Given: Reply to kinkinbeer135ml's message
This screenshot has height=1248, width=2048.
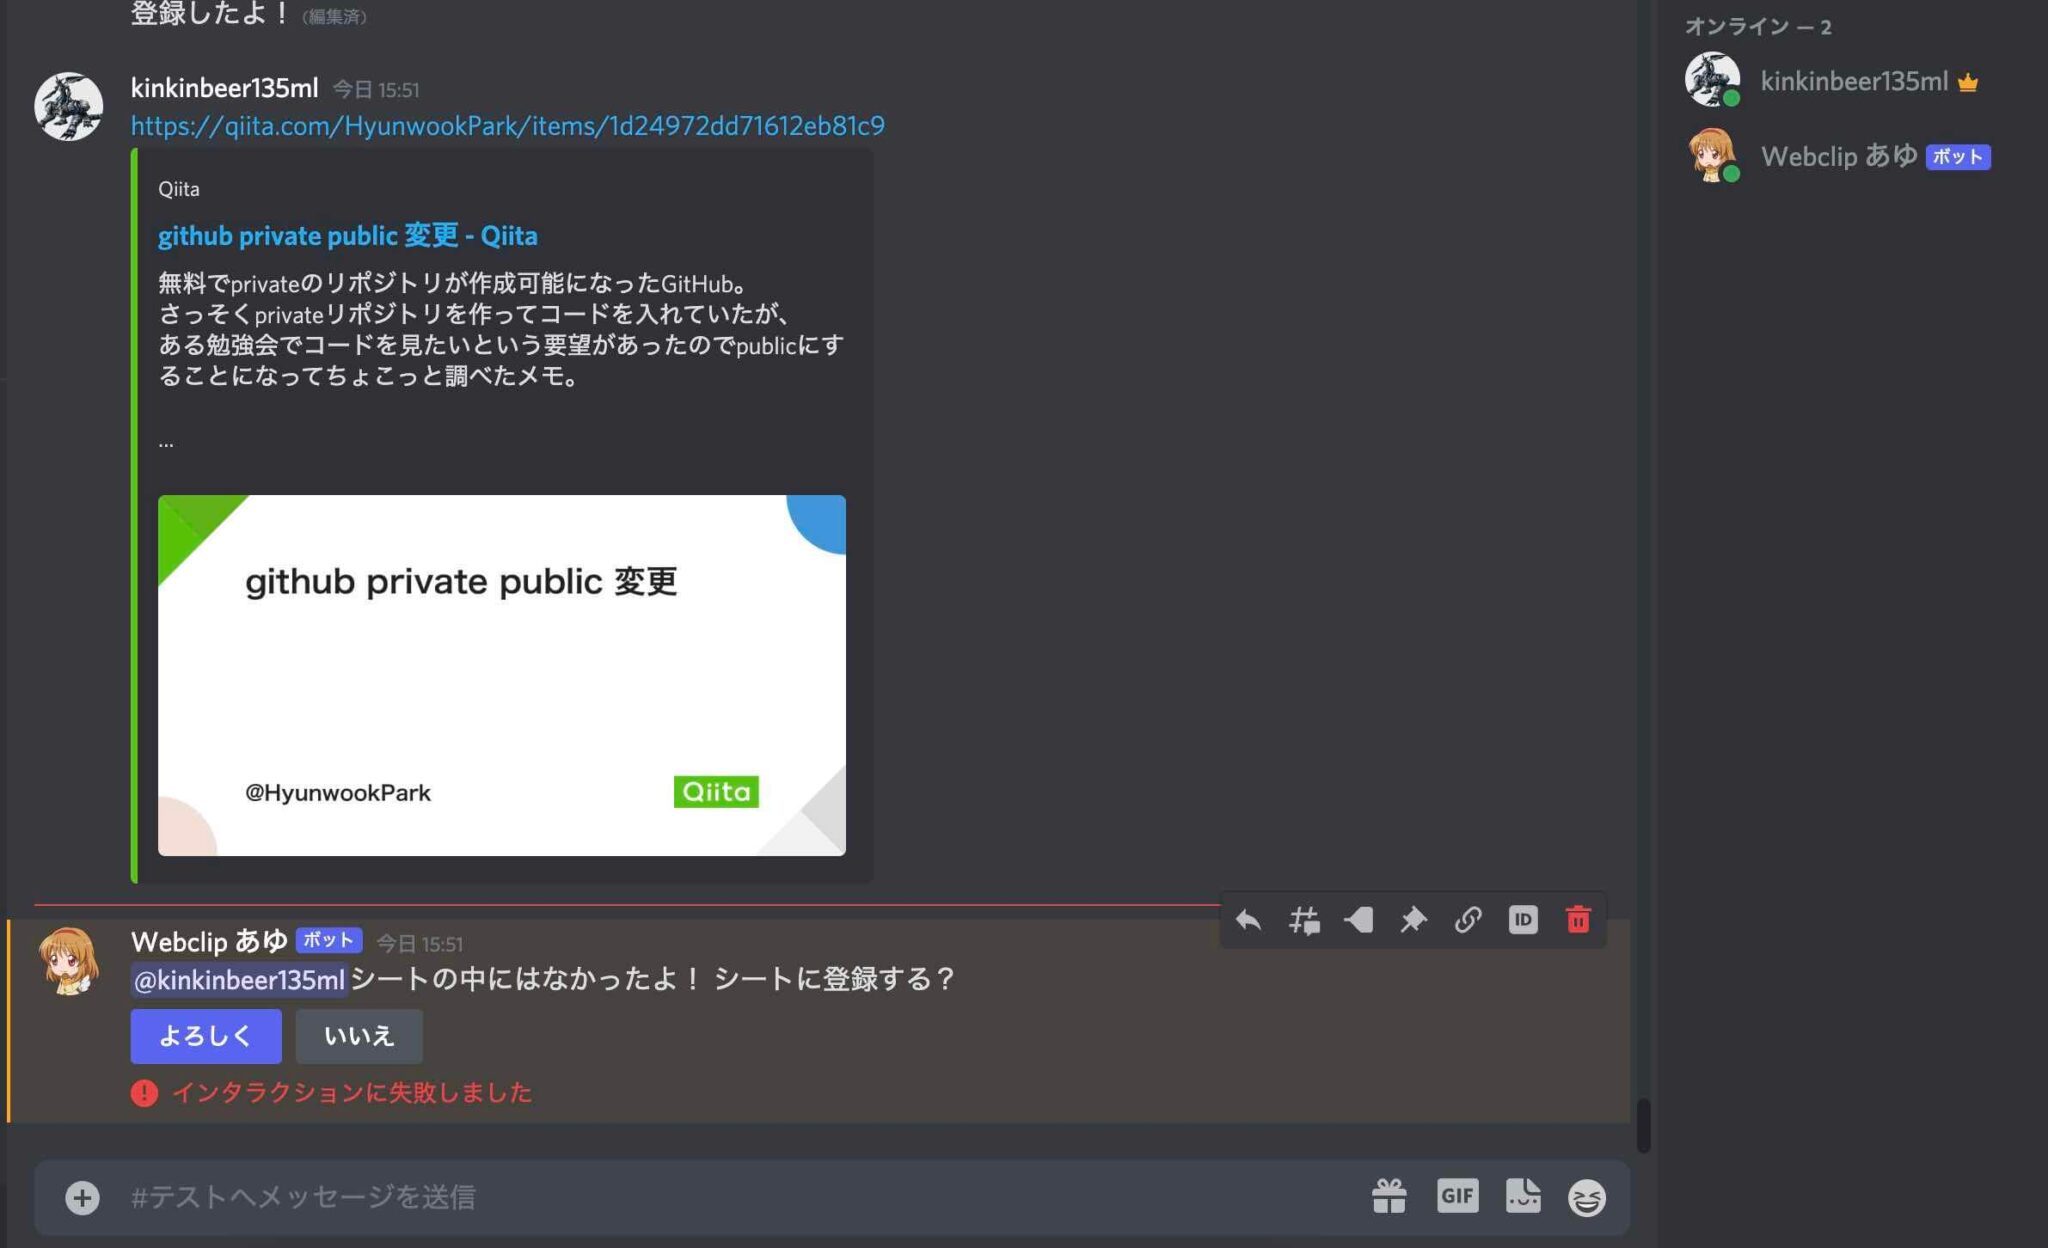Looking at the screenshot, I should (x=1248, y=919).
